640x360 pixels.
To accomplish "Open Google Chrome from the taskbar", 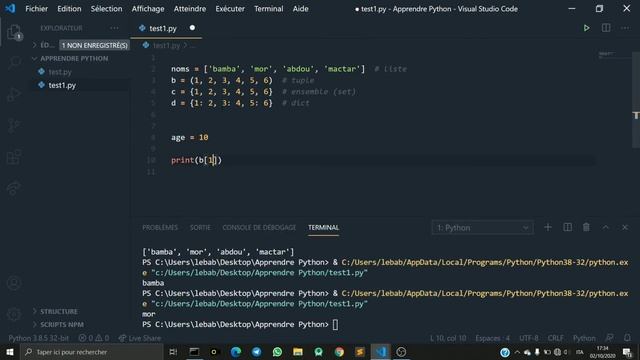I will pos(339,351).
